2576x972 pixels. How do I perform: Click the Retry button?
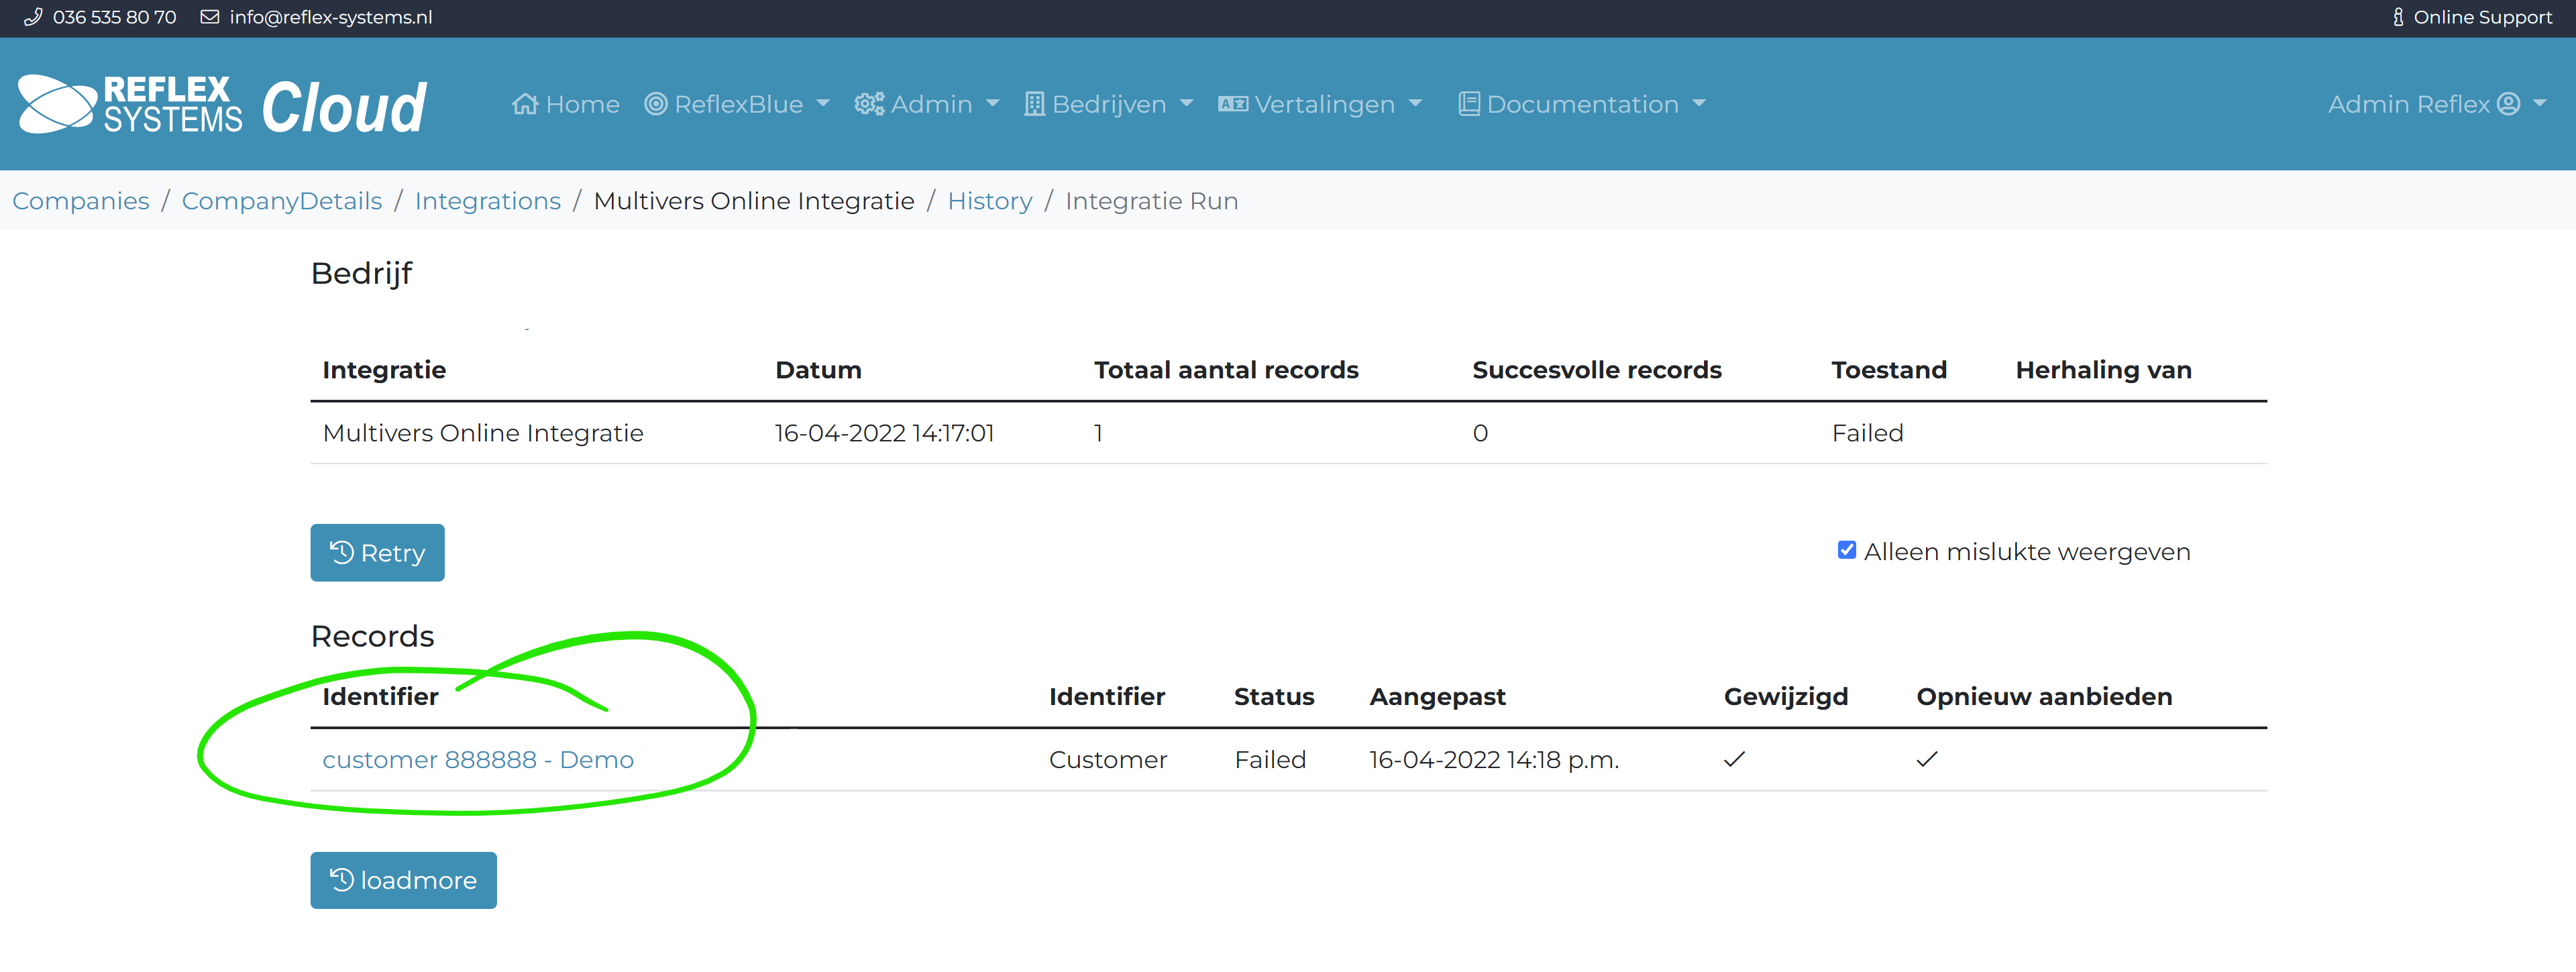(x=377, y=552)
